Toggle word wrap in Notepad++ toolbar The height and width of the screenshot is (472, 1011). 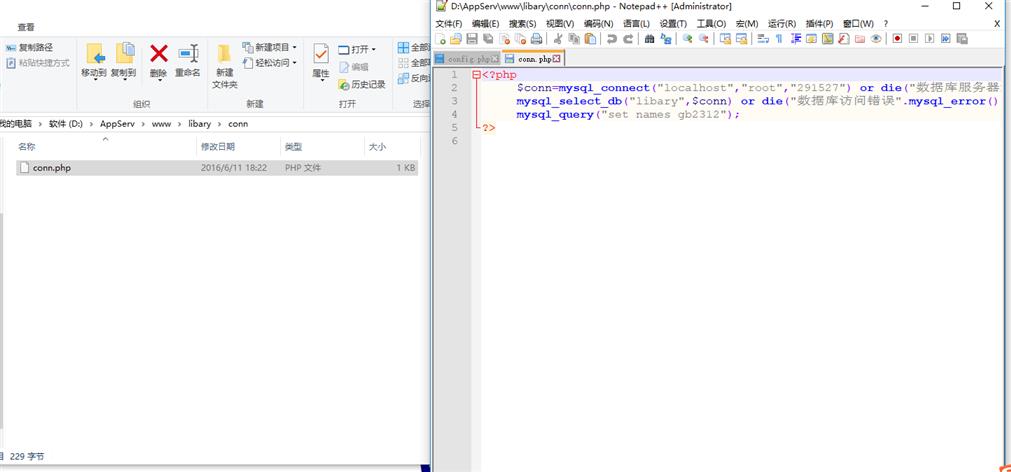point(762,39)
